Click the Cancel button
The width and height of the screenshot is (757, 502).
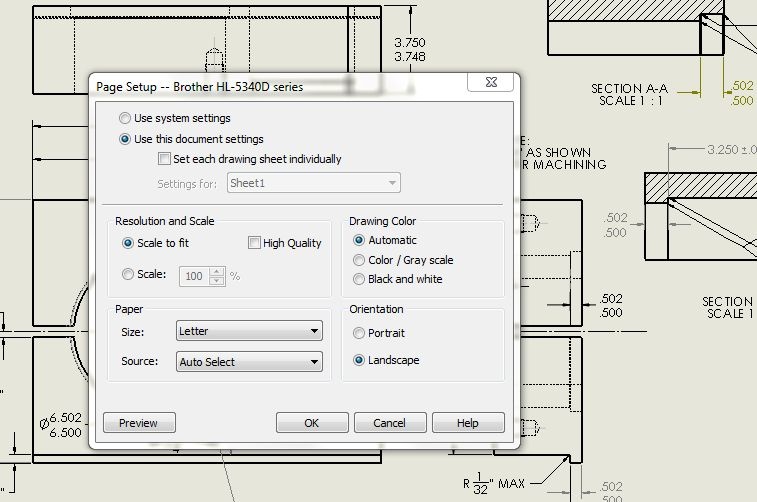coord(390,423)
